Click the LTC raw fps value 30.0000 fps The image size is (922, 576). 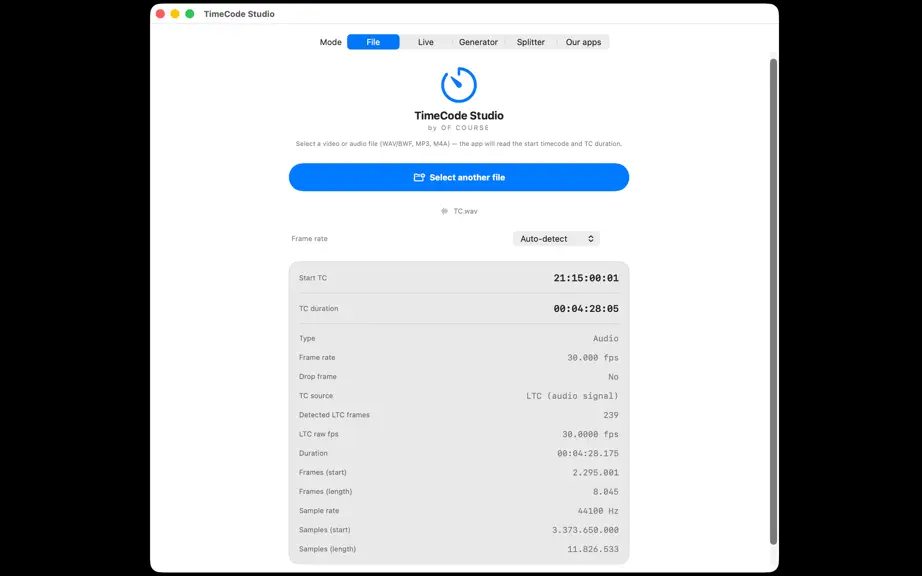pos(590,434)
